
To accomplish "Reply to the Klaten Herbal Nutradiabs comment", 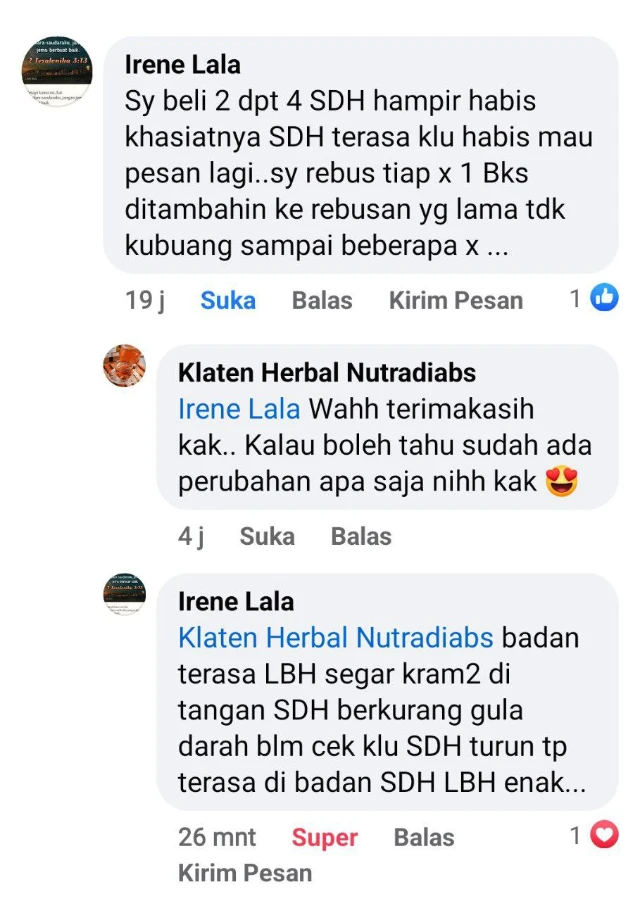I will (361, 537).
